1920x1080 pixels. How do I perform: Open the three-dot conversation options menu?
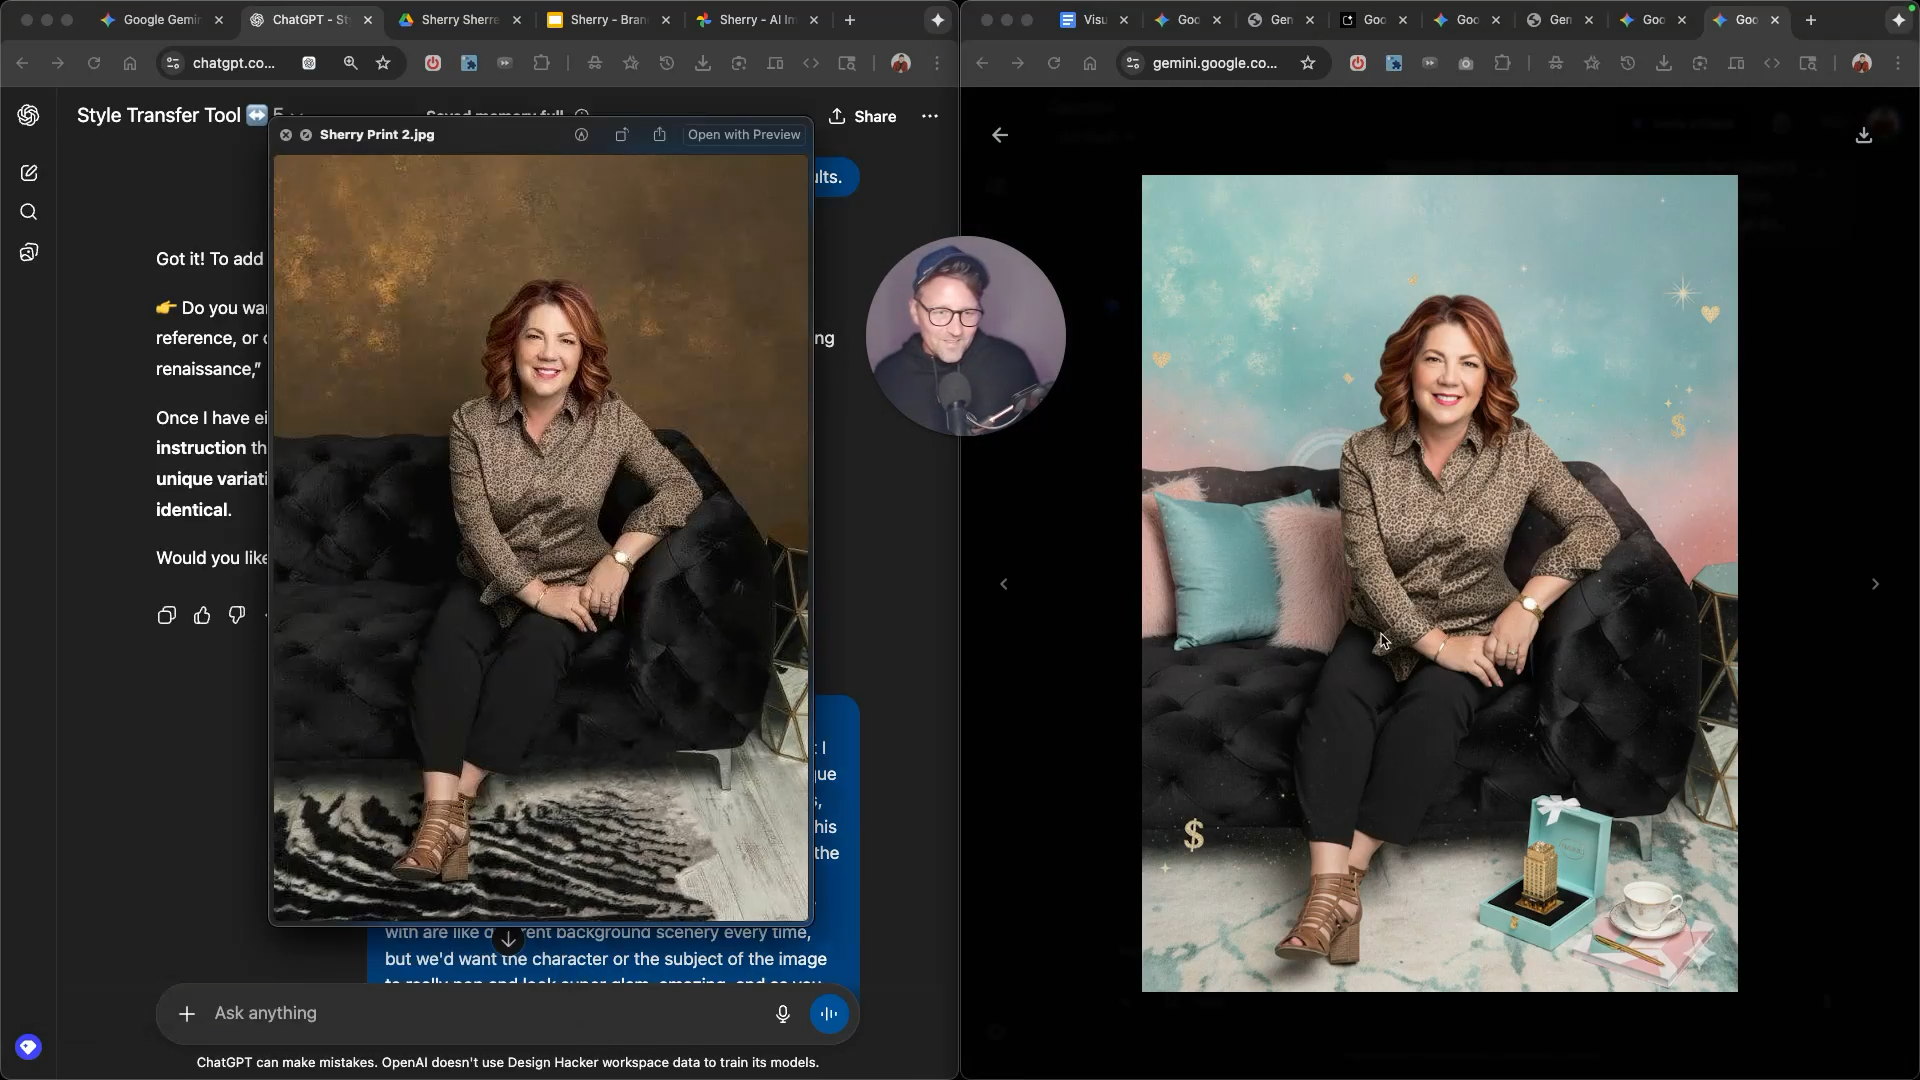pyautogui.click(x=930, y=116)
